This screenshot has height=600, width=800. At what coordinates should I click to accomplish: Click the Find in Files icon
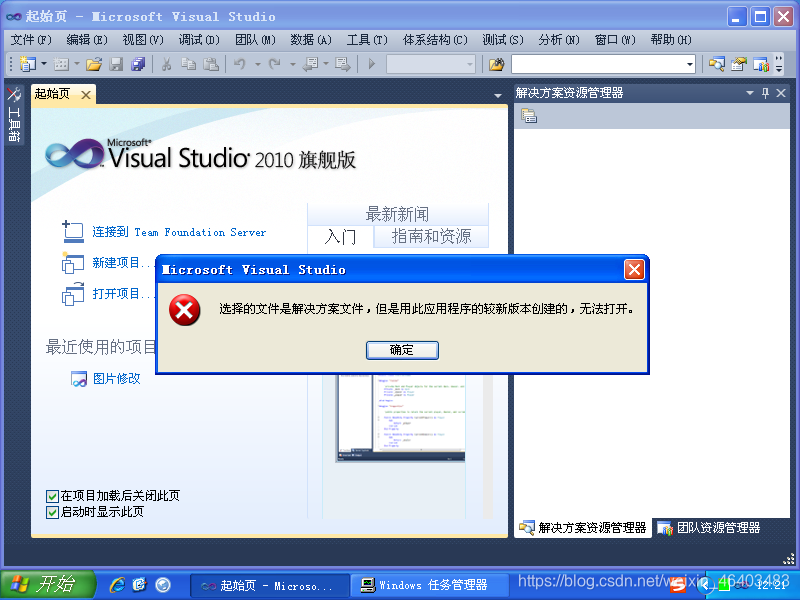coord(496,64)
